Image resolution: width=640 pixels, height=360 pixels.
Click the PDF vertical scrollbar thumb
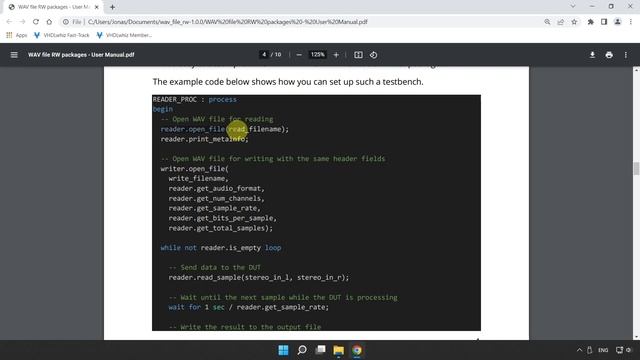[x=636, y=168]
